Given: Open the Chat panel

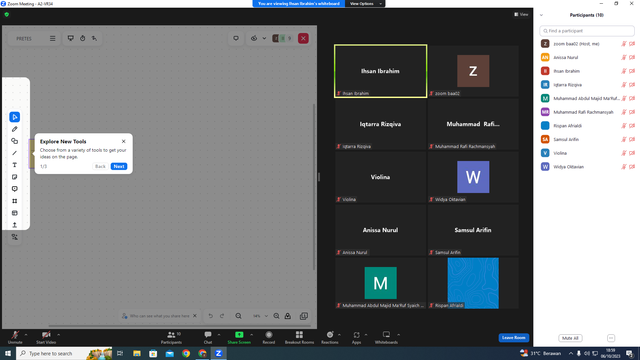Looking at the screenshot, I should [208, 337].
